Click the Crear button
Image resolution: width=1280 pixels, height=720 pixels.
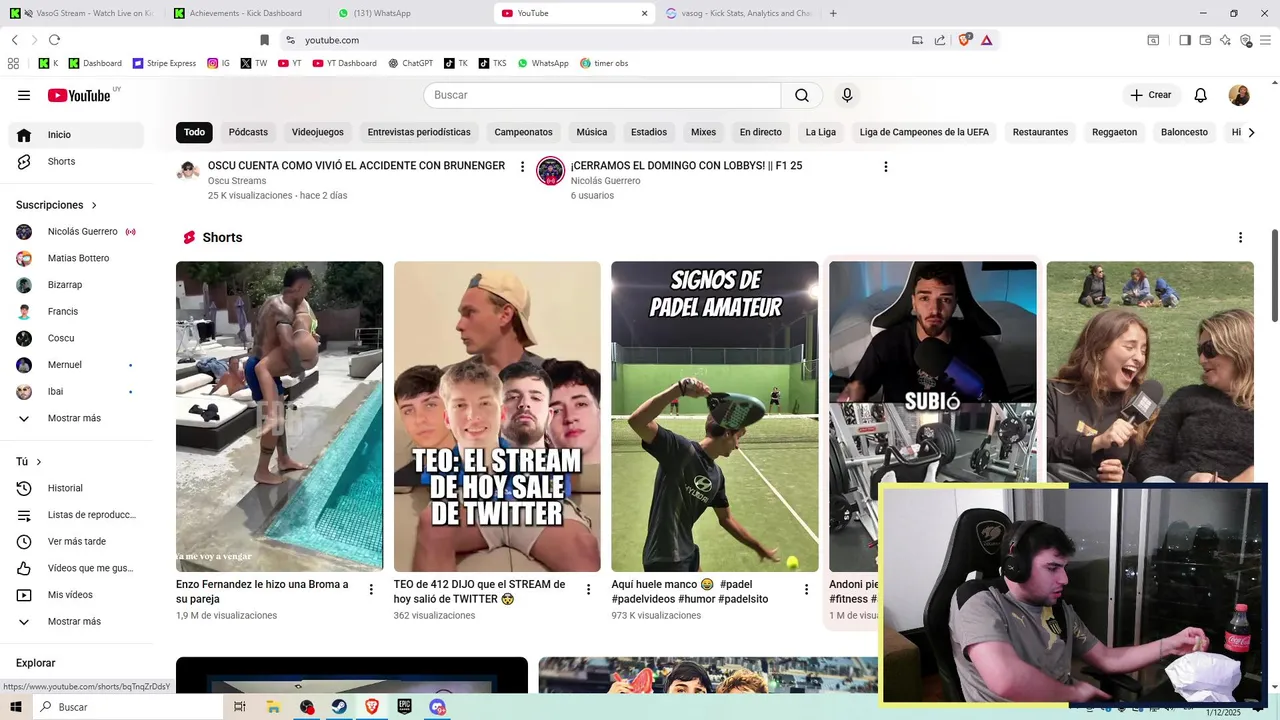click(x=1151, y=95)
